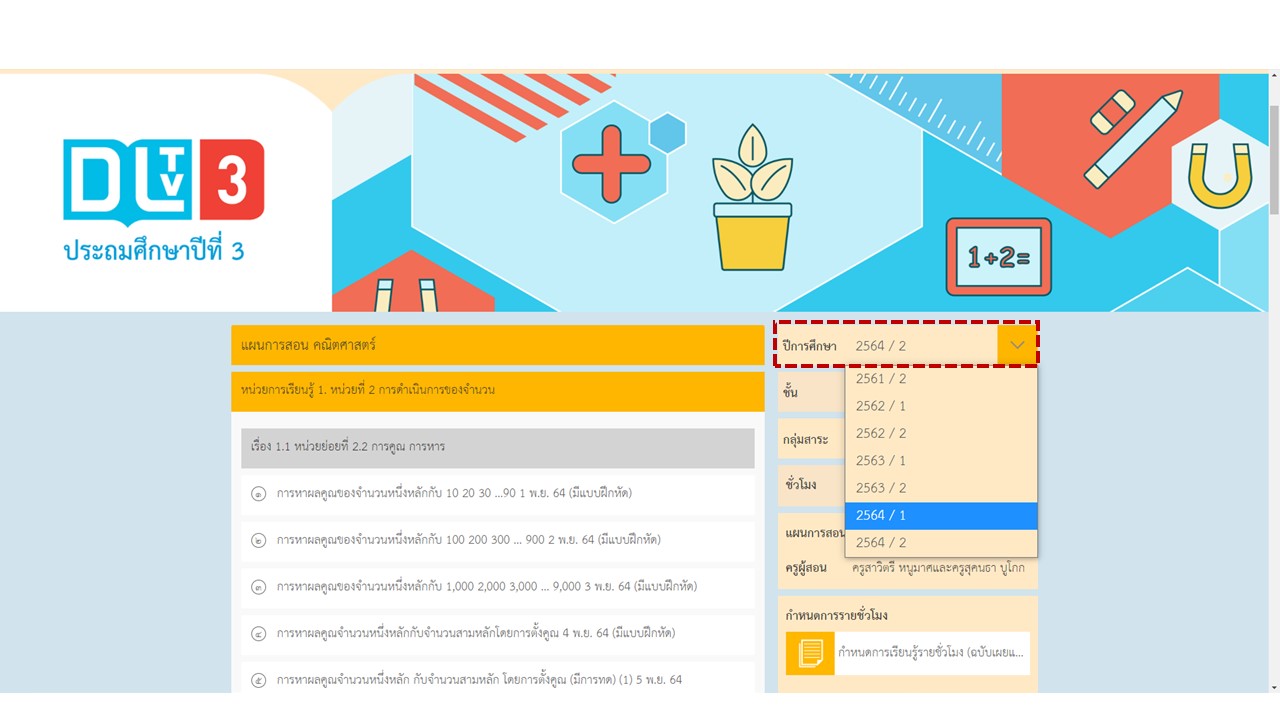Collapse the ปีการศึกษา dropdown using its chevron
The image size is (1280, 720).
click(1017, 345)
